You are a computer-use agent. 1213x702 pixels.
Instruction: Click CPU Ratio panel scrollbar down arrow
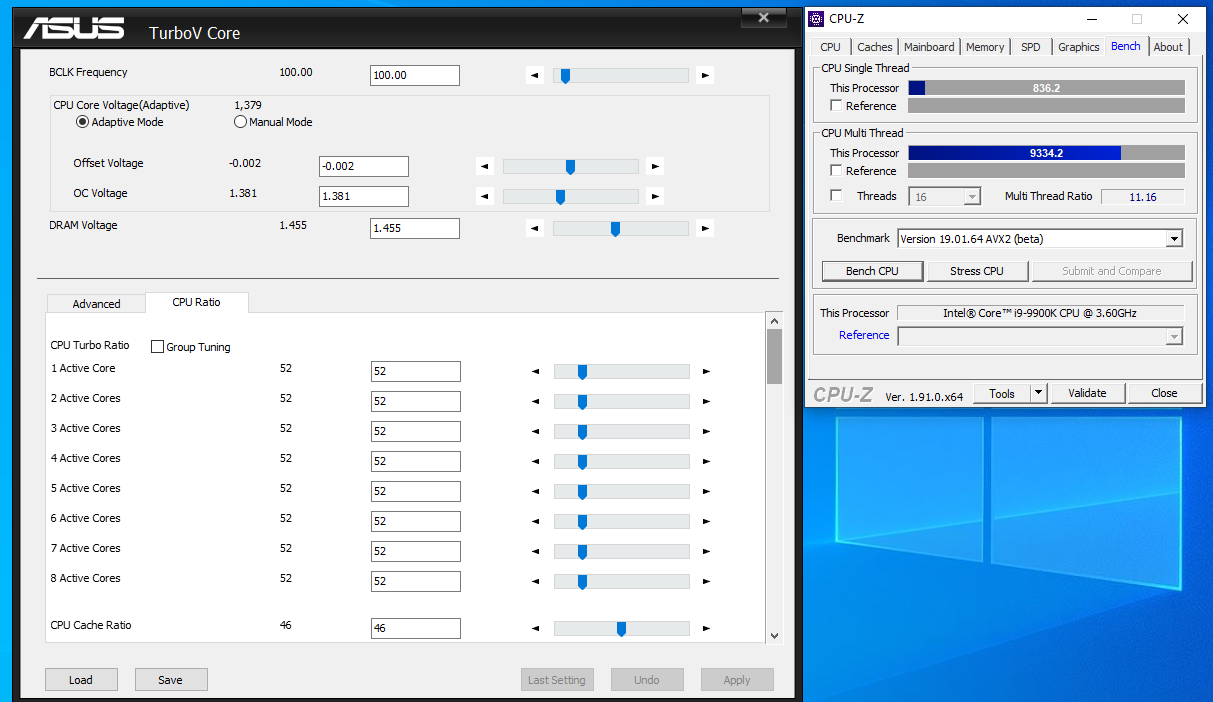(774, 635)
